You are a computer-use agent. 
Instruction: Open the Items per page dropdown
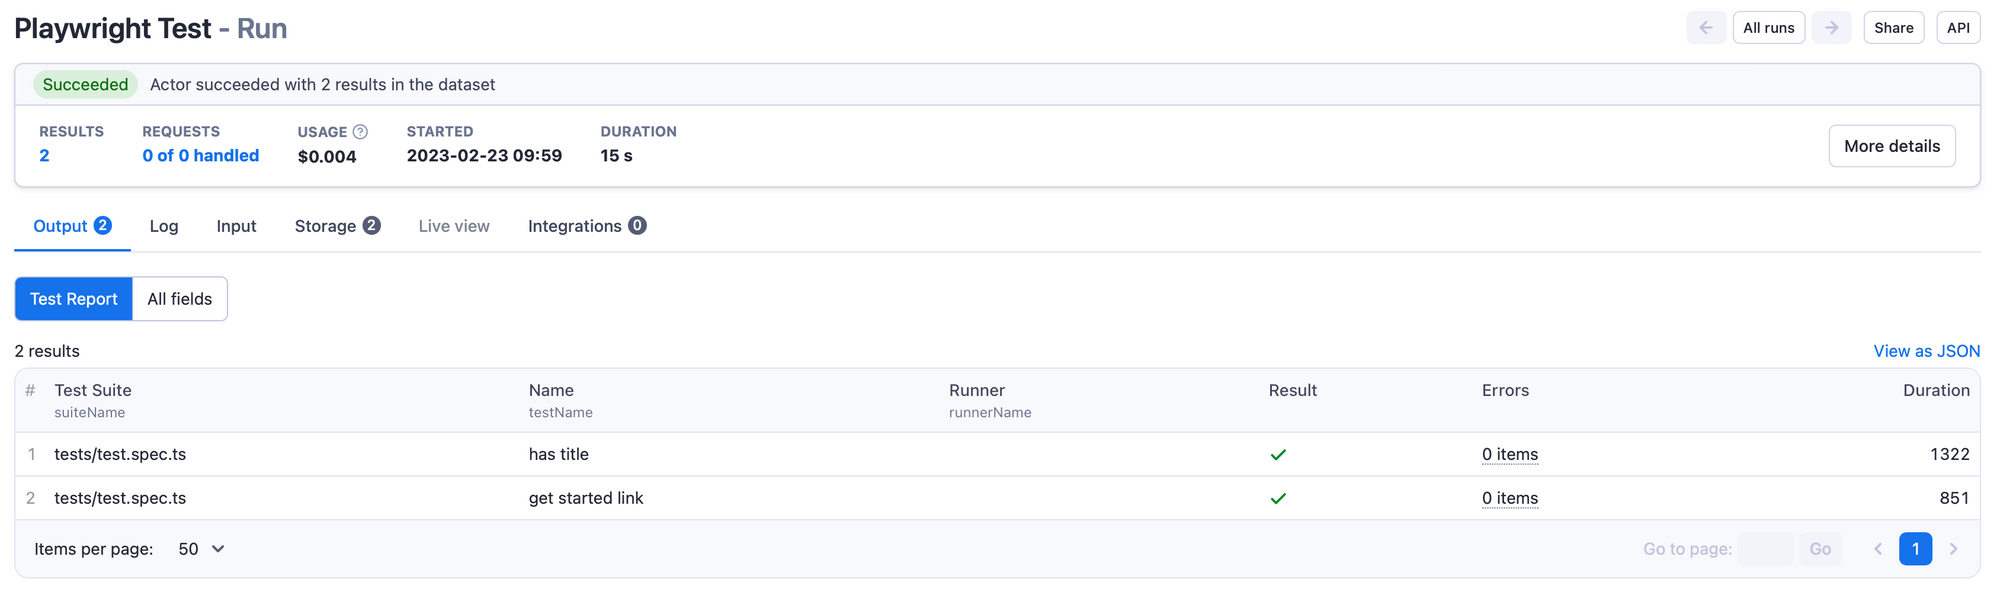click(201, 549)
